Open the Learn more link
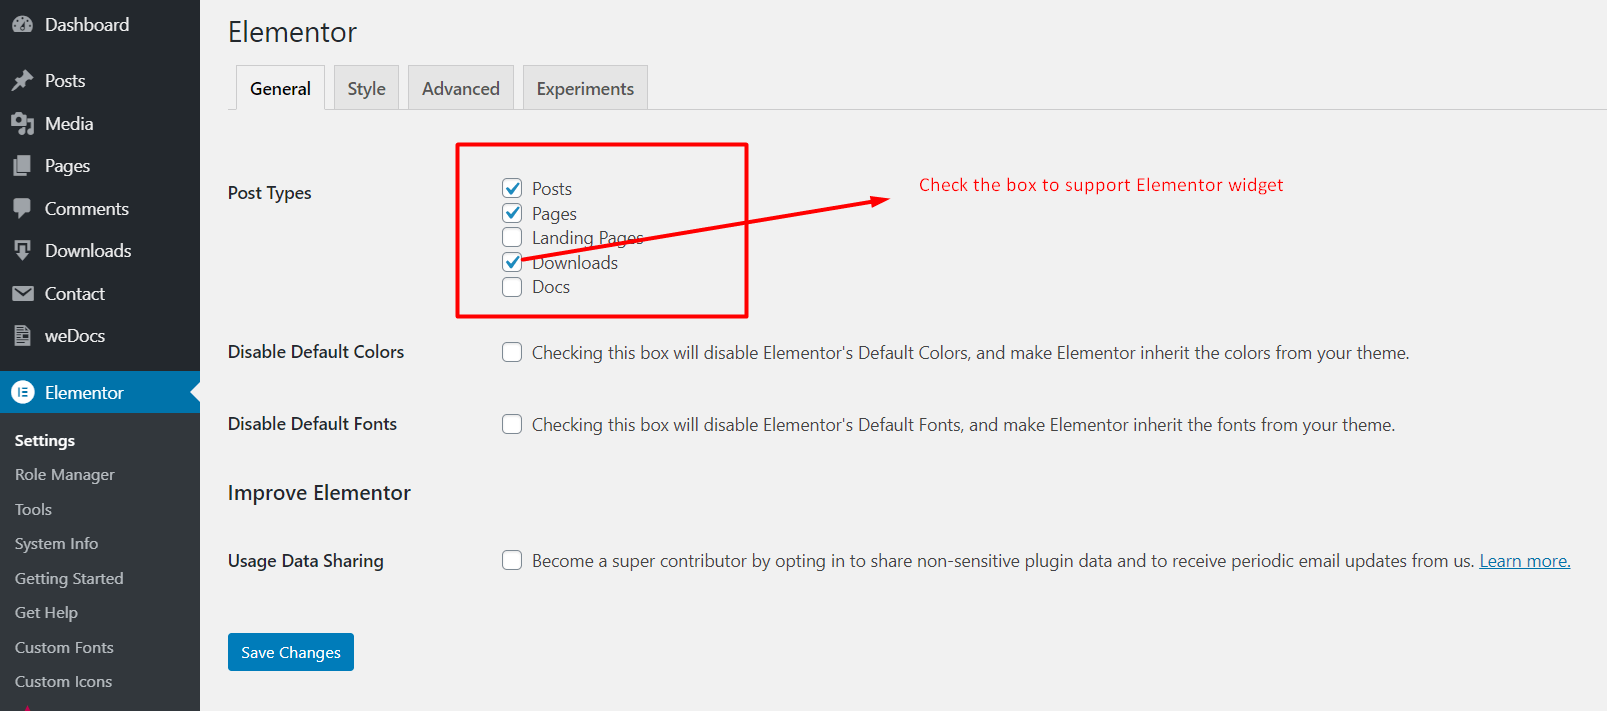The image size is (1607, 711). 1523,560
